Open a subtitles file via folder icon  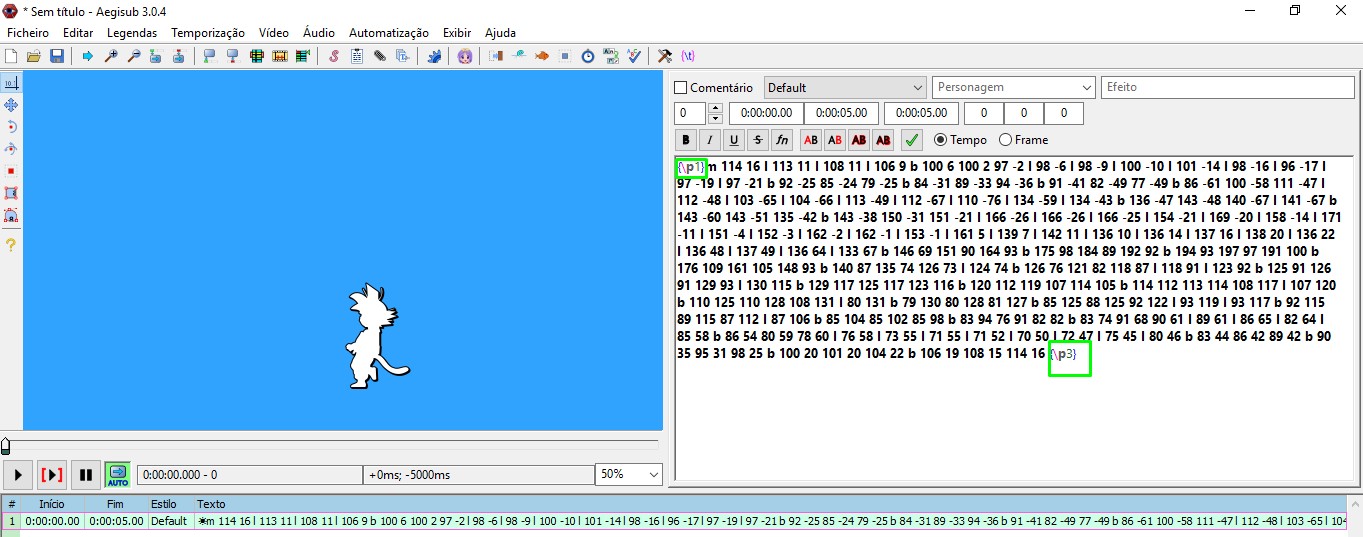pyautogui.click(x=34, y=56)
